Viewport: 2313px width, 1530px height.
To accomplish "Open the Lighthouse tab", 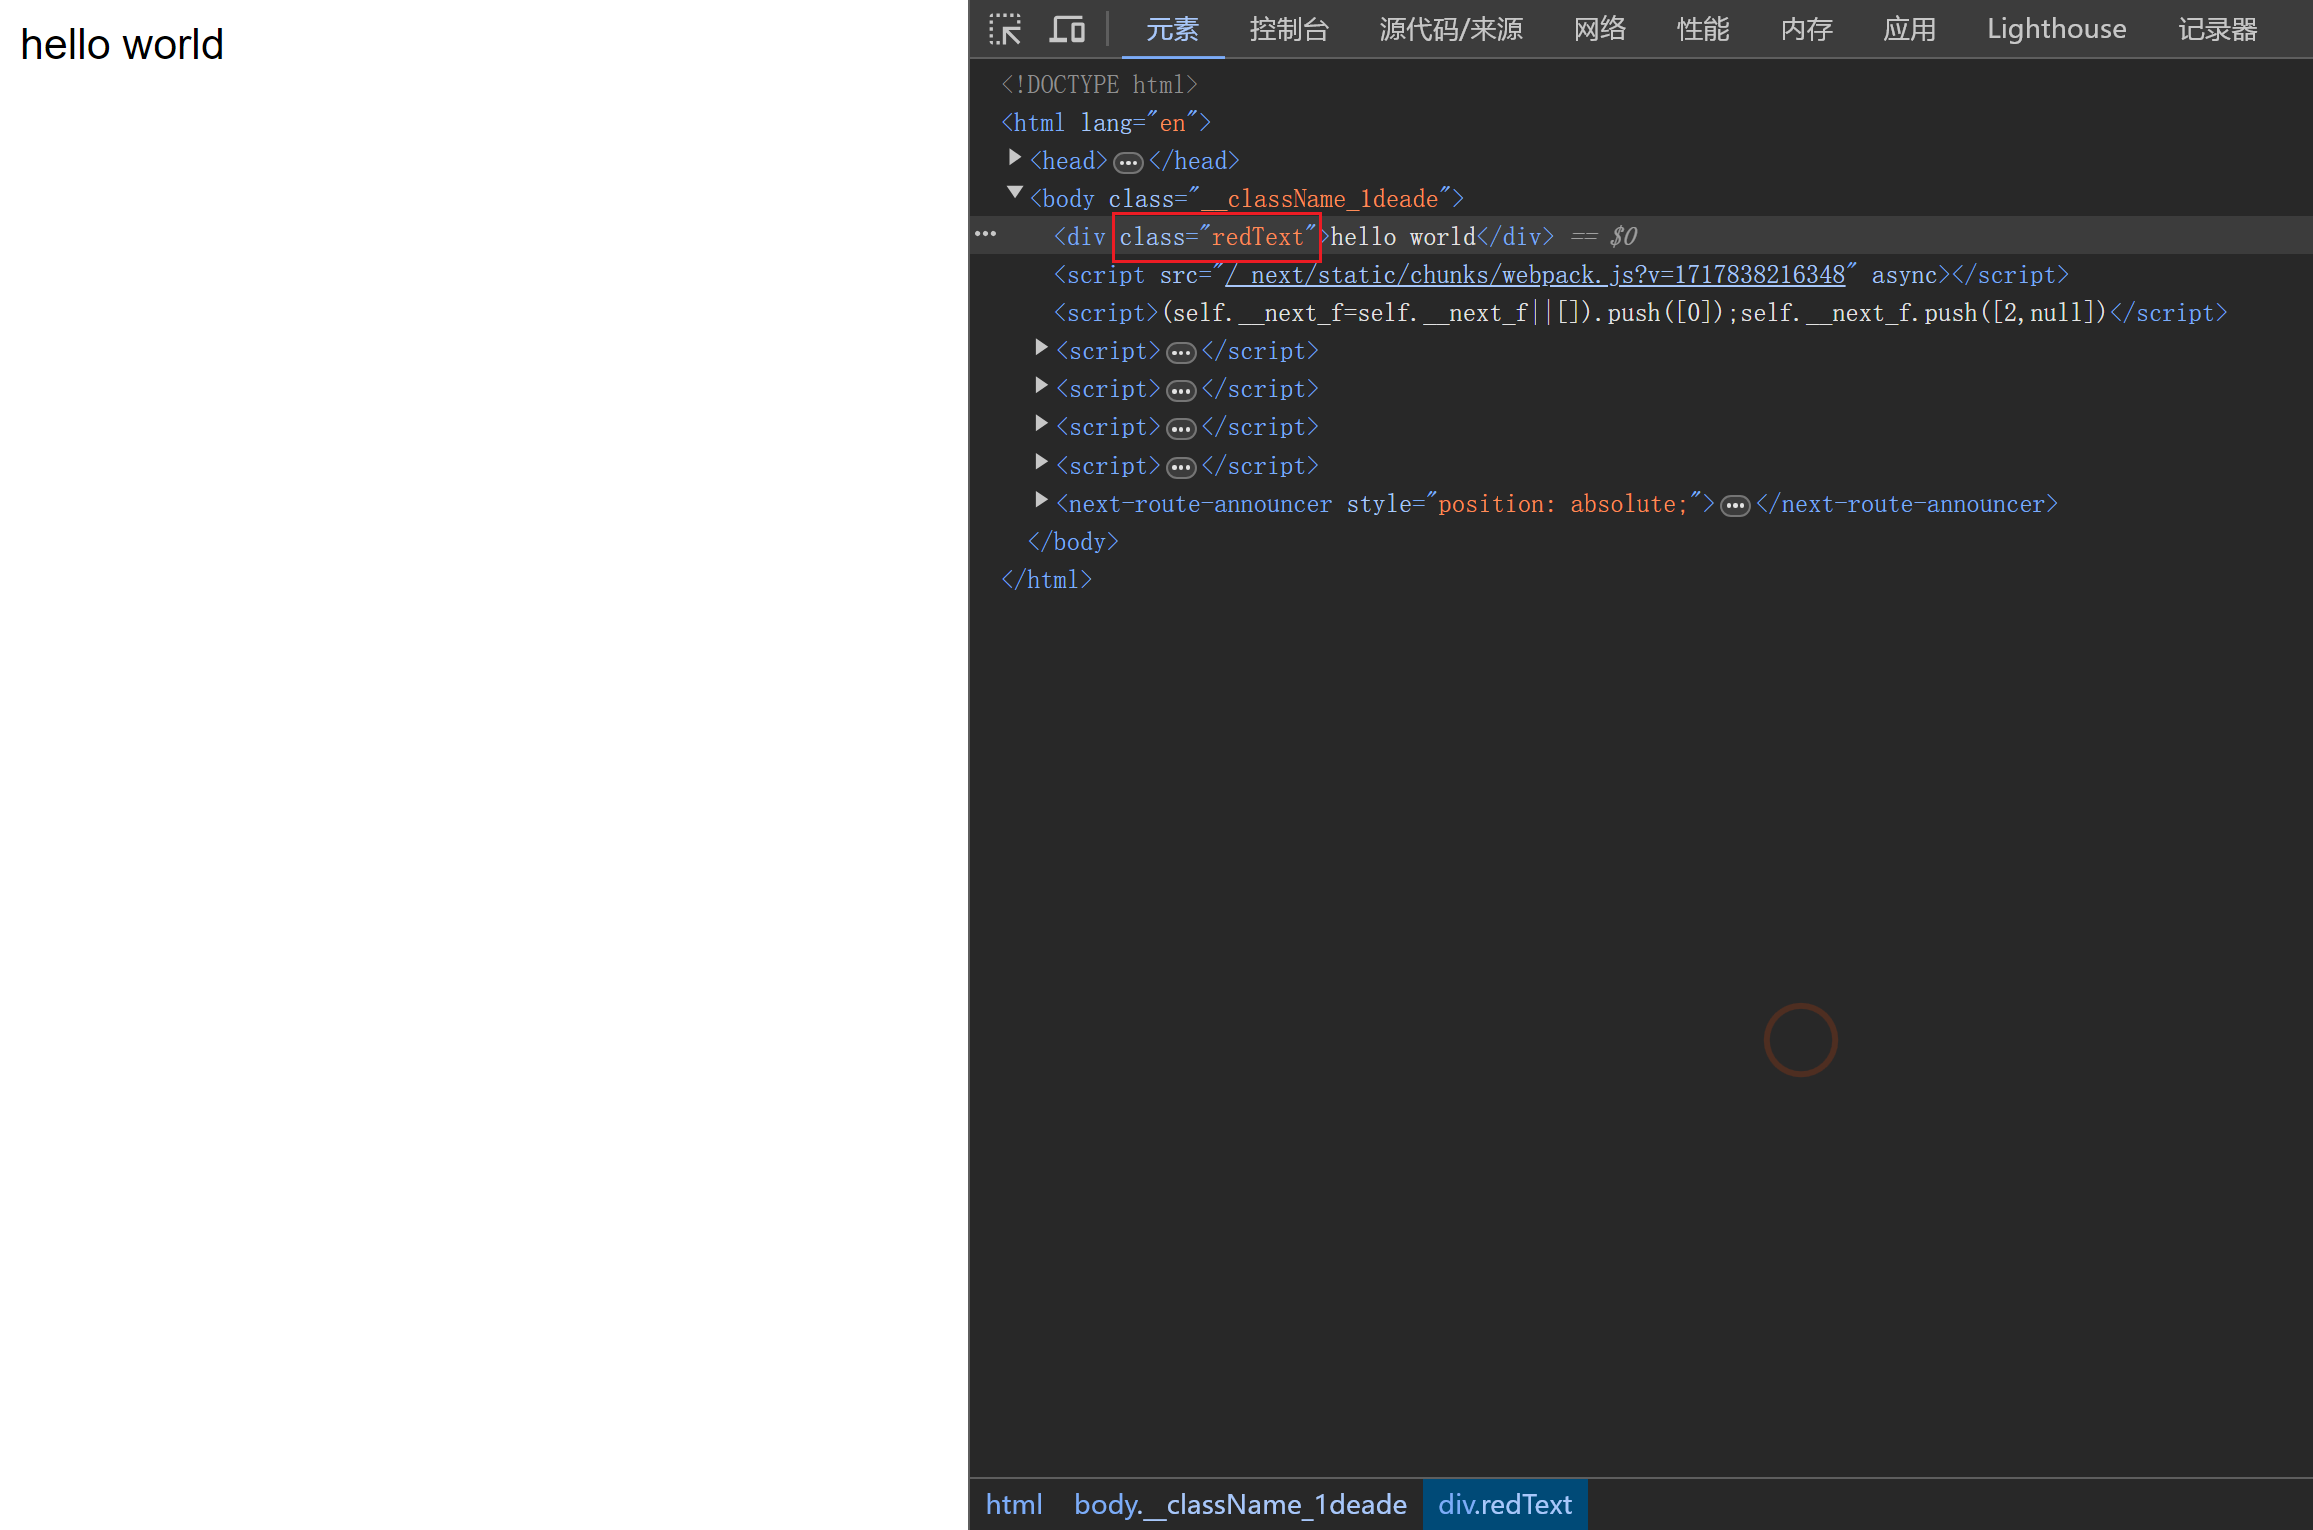I will [x=2056, y=29].
